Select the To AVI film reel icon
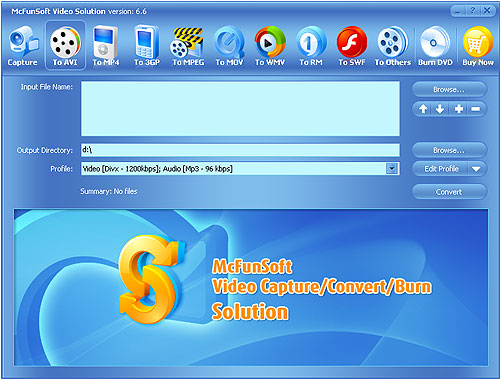Image resolution: width=500 pixels, height=379 pixels. pos(65,46)
